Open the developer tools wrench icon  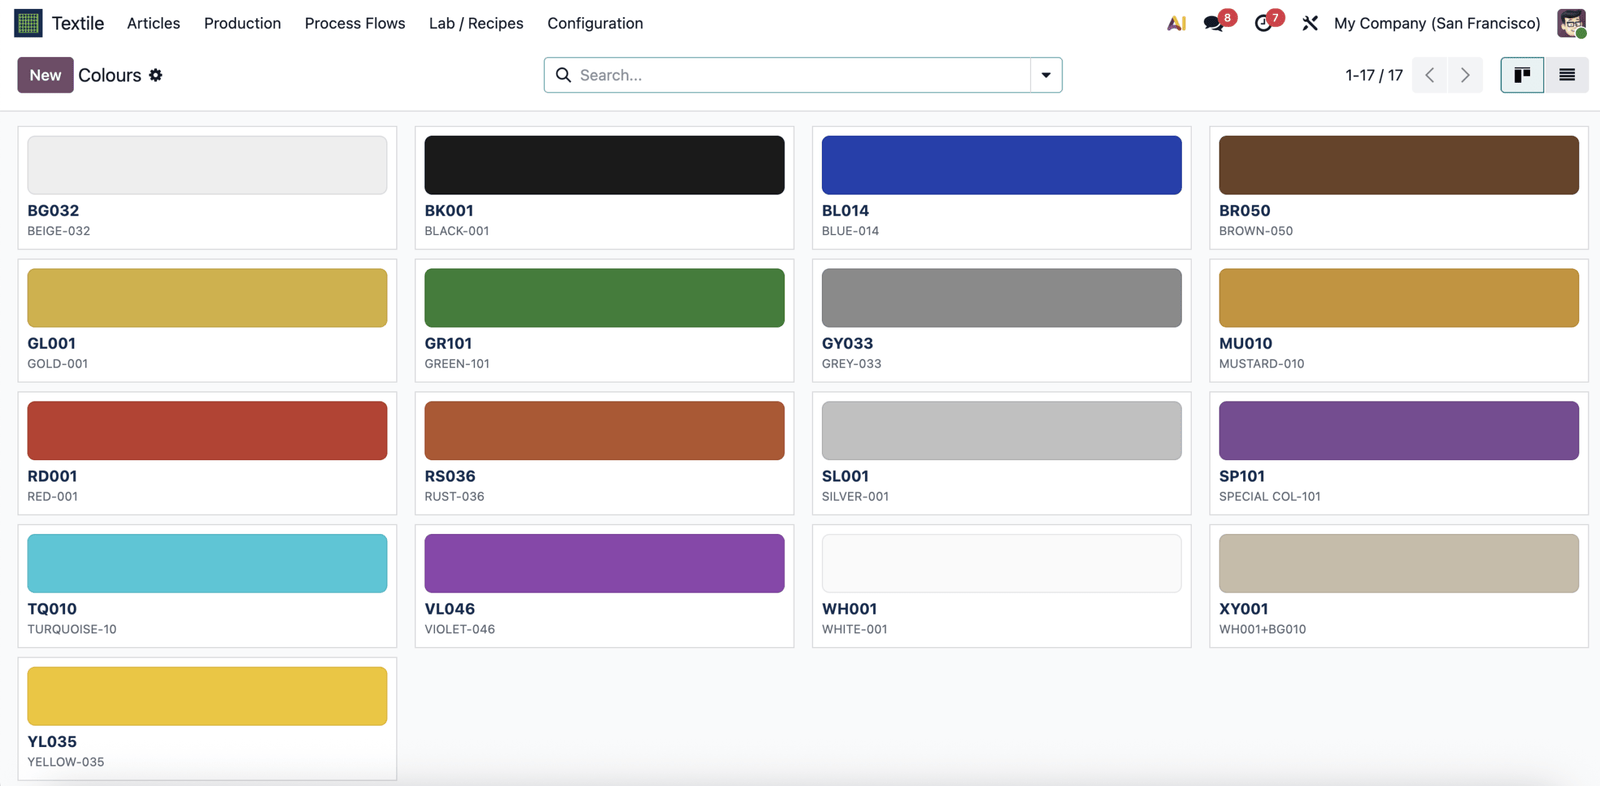[1310, 23]
